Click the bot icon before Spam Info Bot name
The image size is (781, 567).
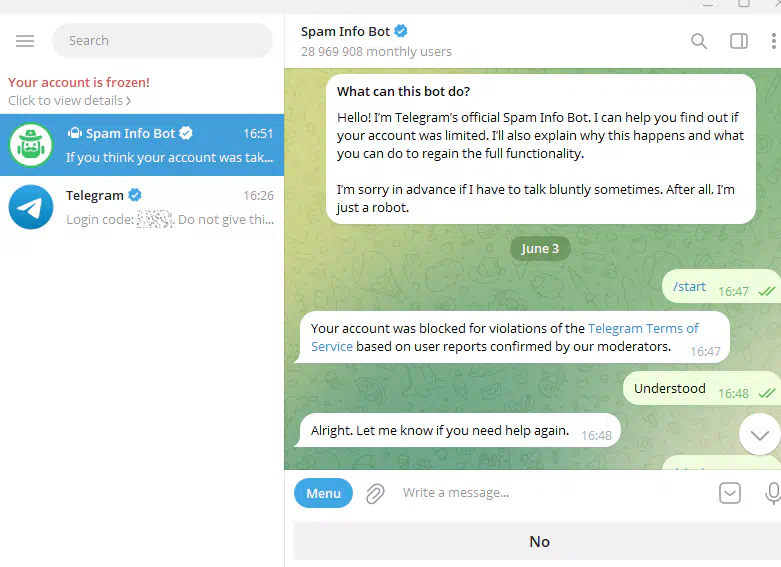click(75, 133)
